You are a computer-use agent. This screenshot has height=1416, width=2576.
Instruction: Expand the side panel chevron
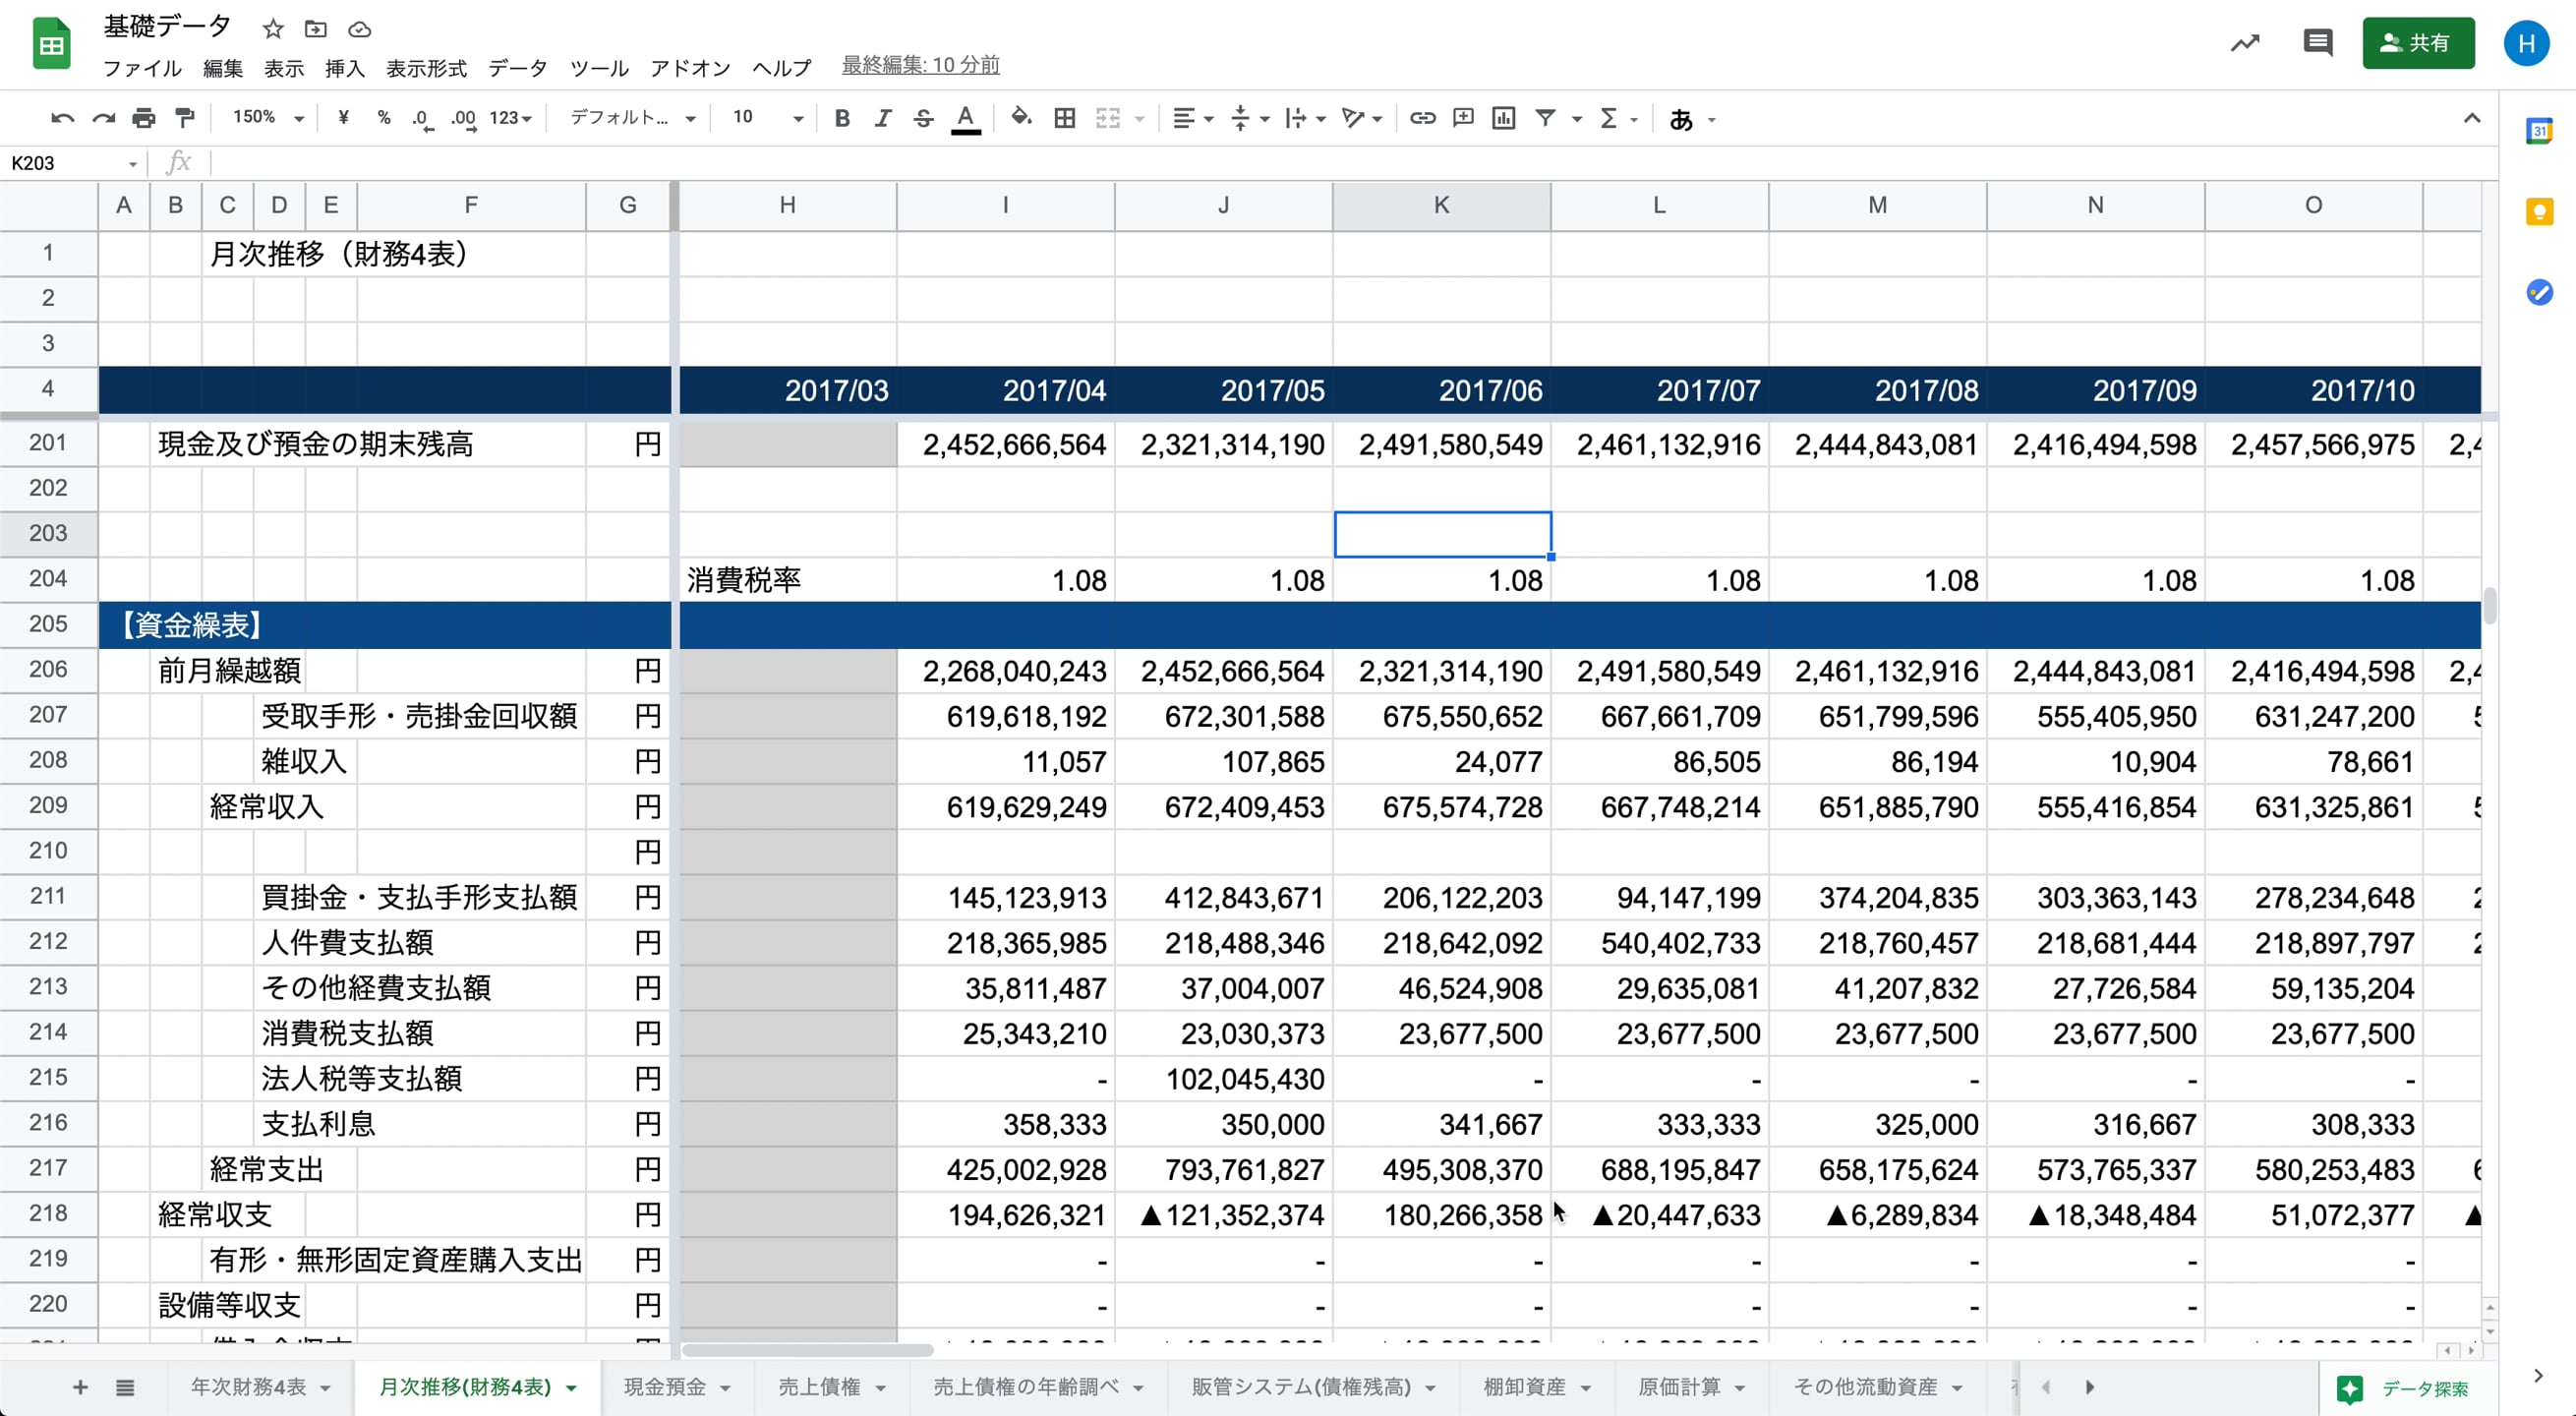(2538, 1376)
